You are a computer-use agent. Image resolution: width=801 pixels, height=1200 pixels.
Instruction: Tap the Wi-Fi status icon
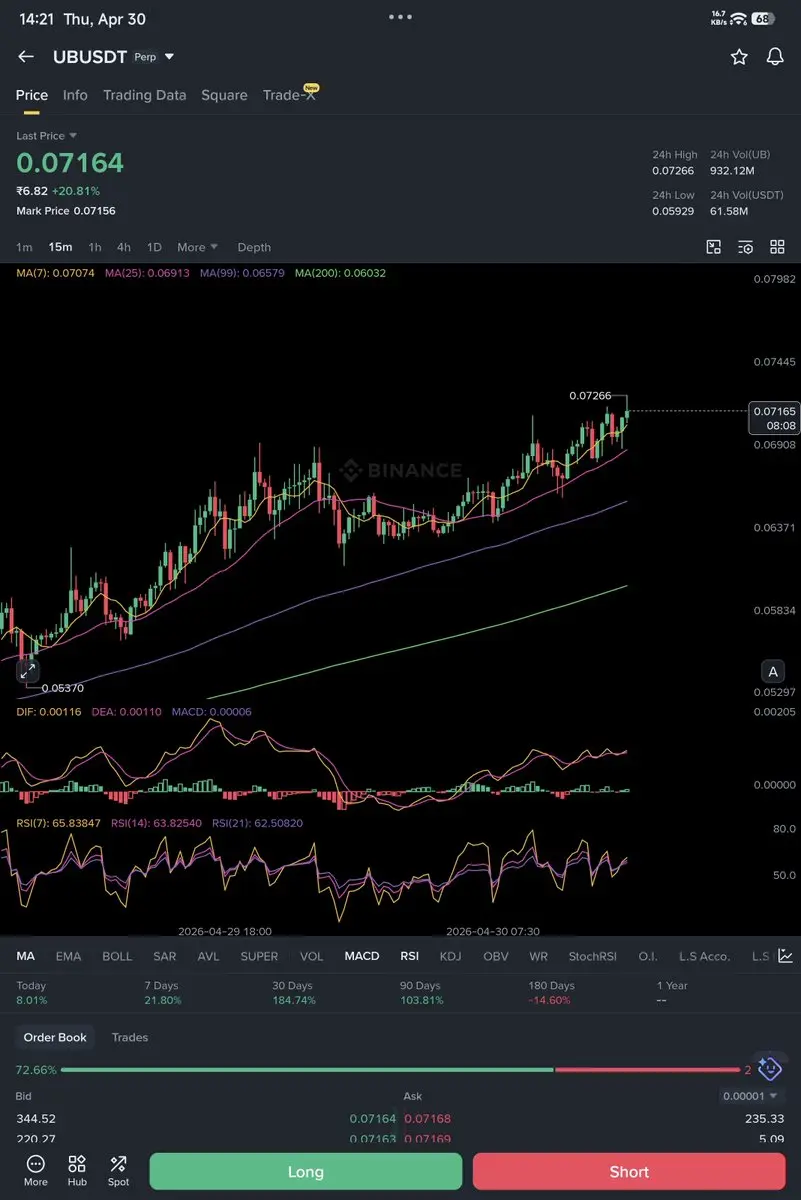coord(739,18)
